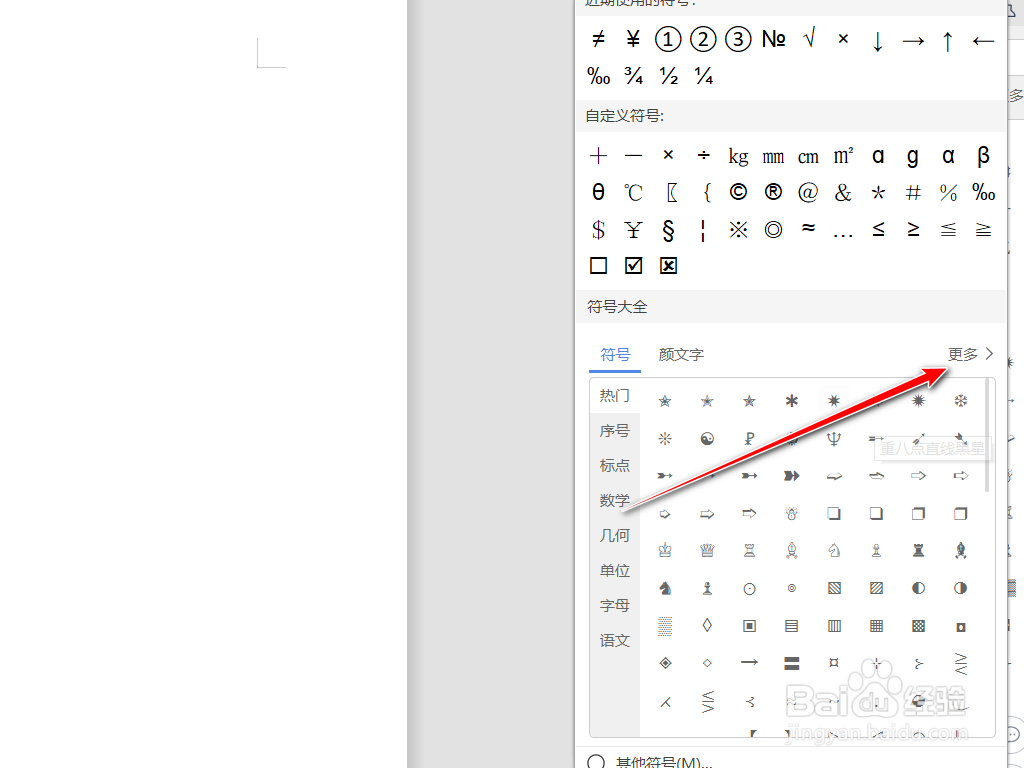Insert the crossed box ☒ symbol
The height and width of the screenshot is (768, 1024).
tap(668, 266)
